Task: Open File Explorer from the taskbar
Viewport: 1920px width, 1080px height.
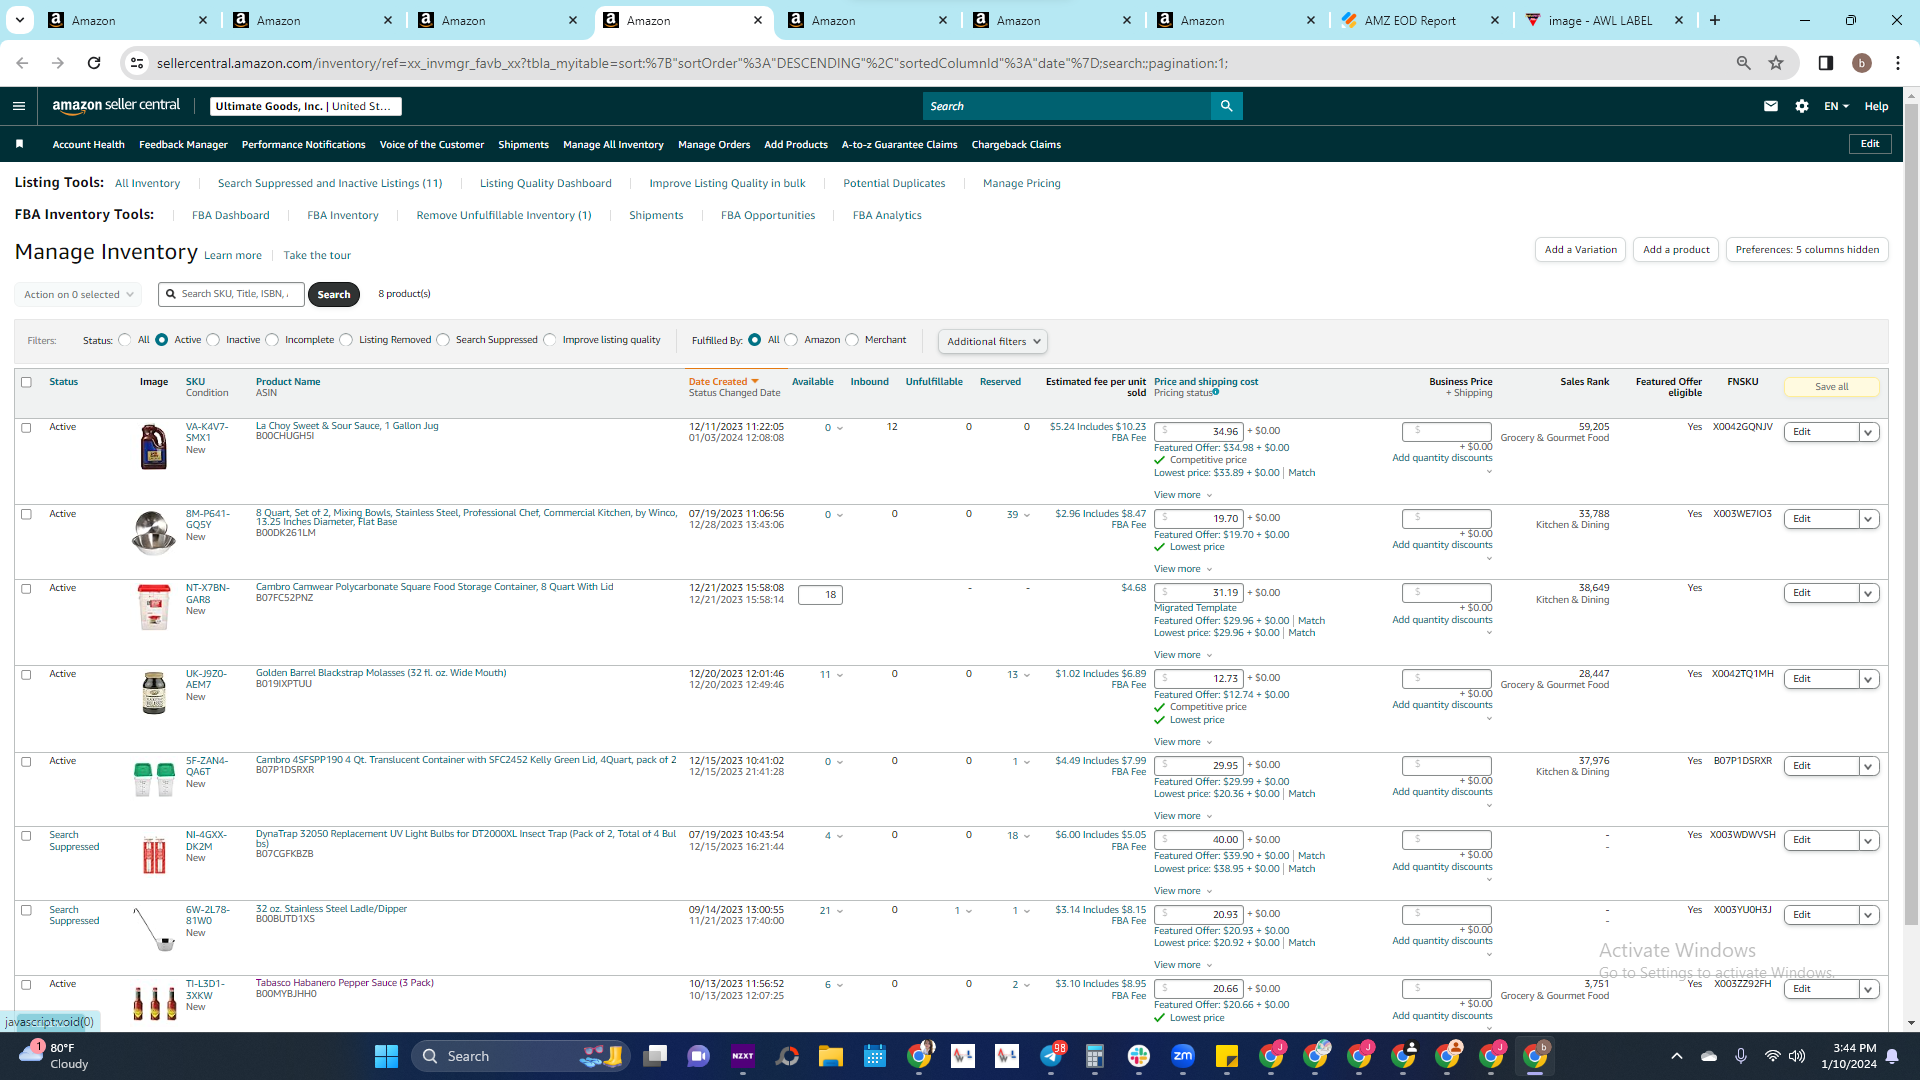Action: pyautogui.click(x=831, y=1056)
